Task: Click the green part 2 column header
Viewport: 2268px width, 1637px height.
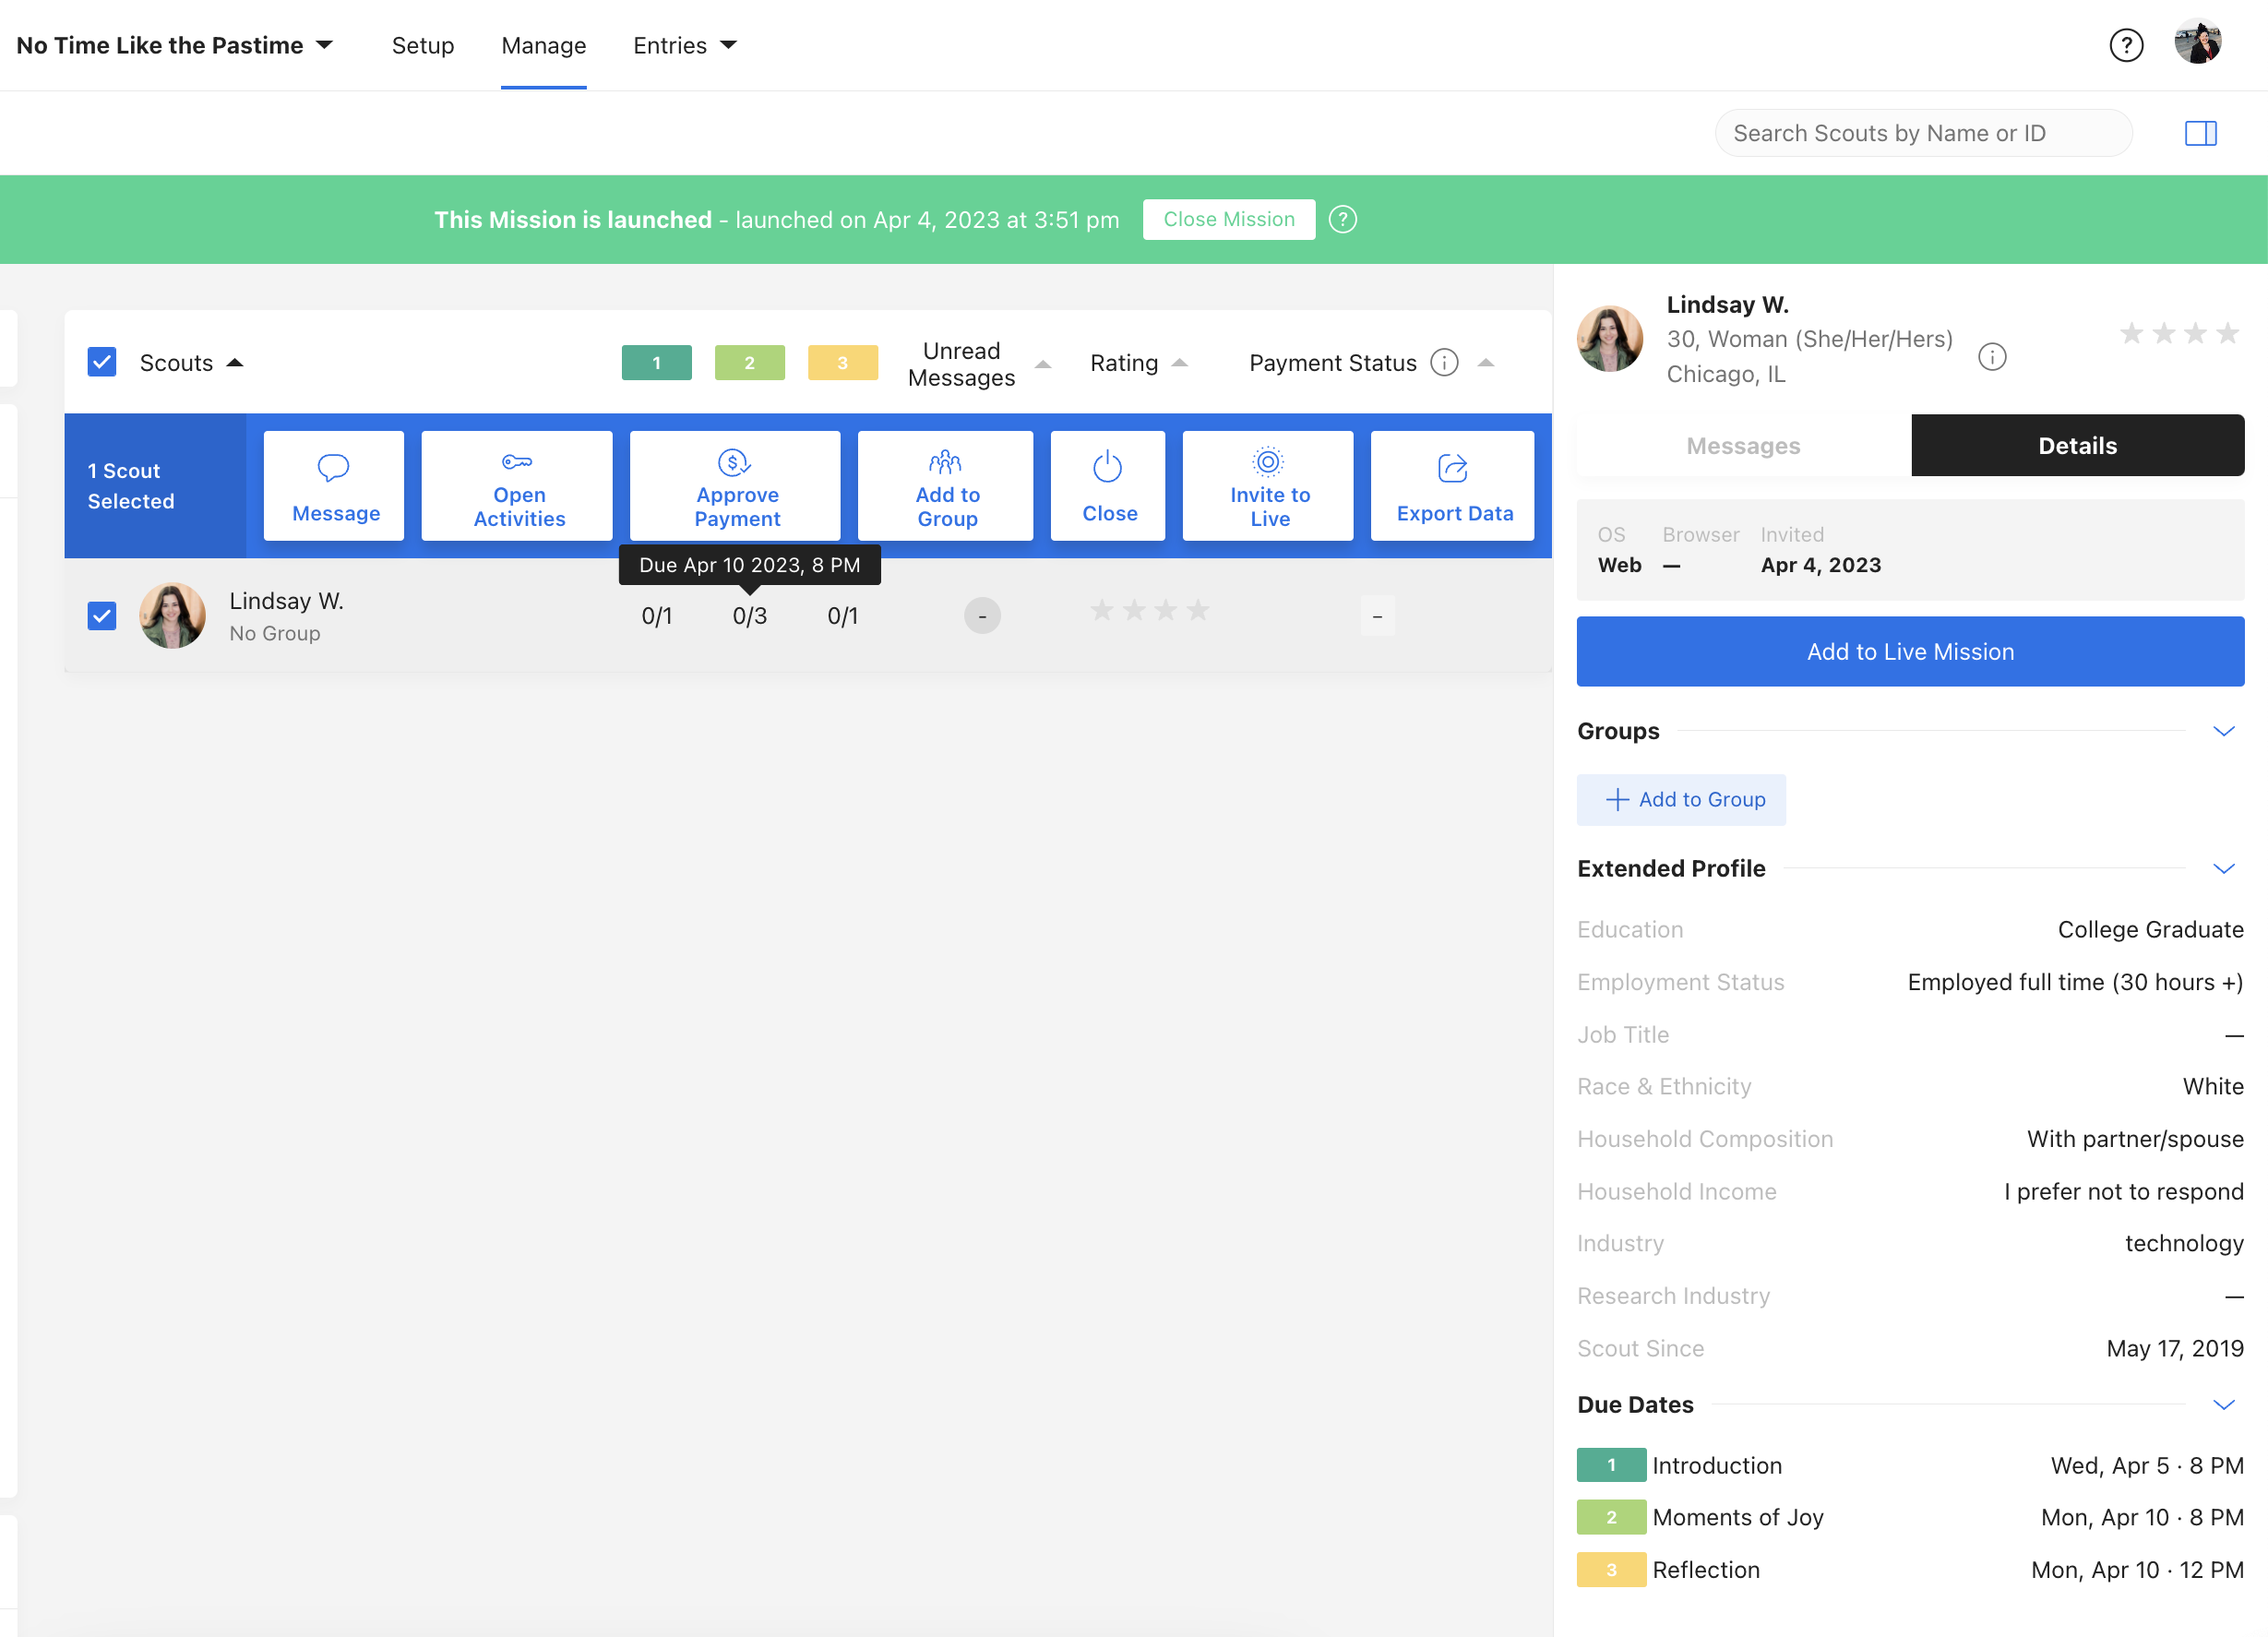Action: point(749,362)
